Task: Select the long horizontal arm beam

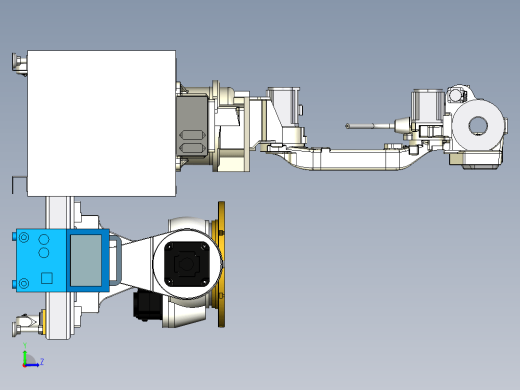Action: [353, 159]
